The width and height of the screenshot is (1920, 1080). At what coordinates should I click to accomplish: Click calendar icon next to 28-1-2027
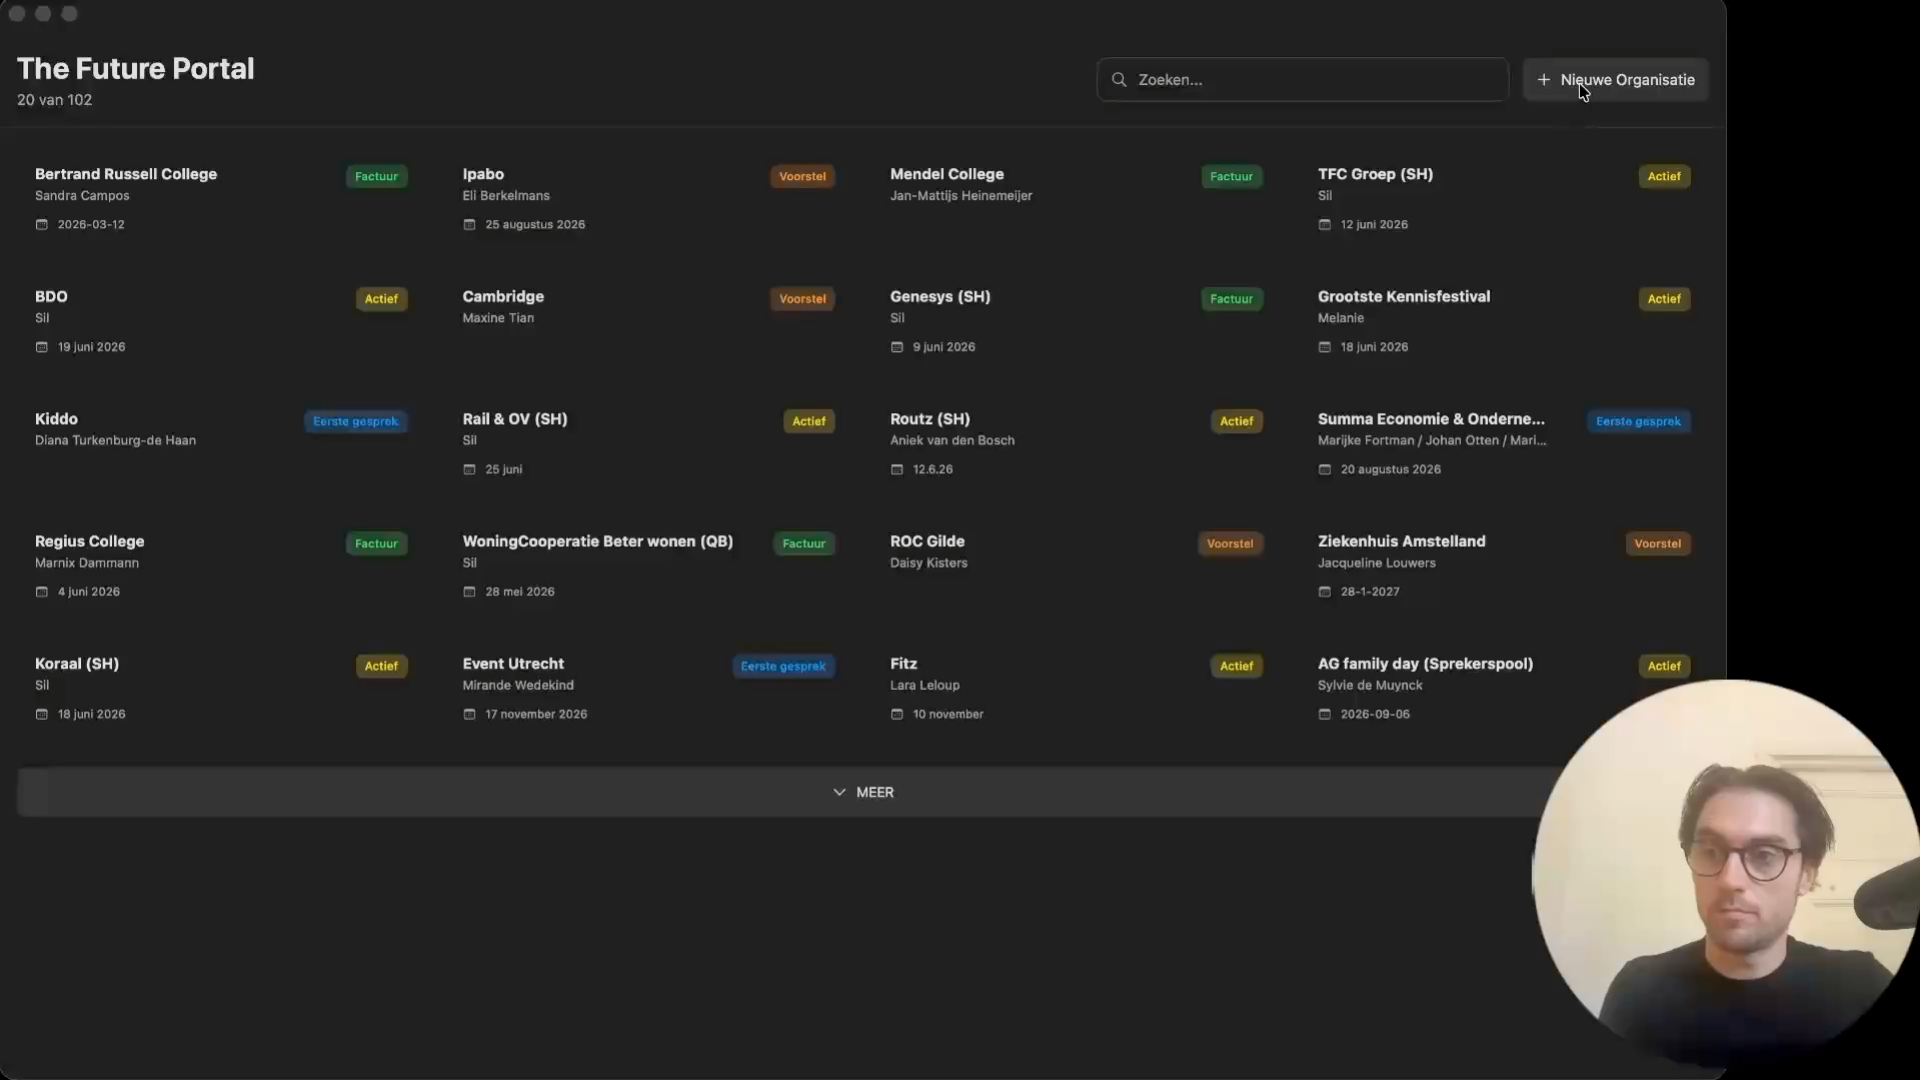click(x=1325, y=592)
